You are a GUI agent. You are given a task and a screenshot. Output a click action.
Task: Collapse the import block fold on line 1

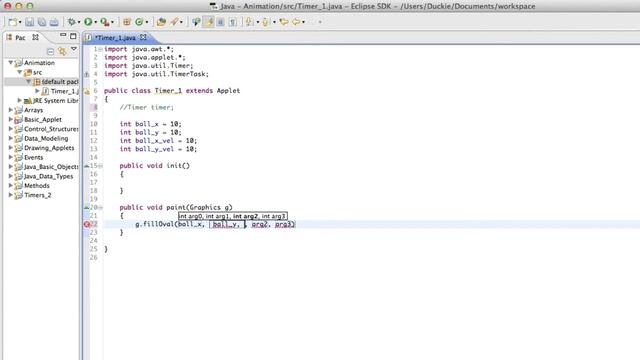point(100,49)
